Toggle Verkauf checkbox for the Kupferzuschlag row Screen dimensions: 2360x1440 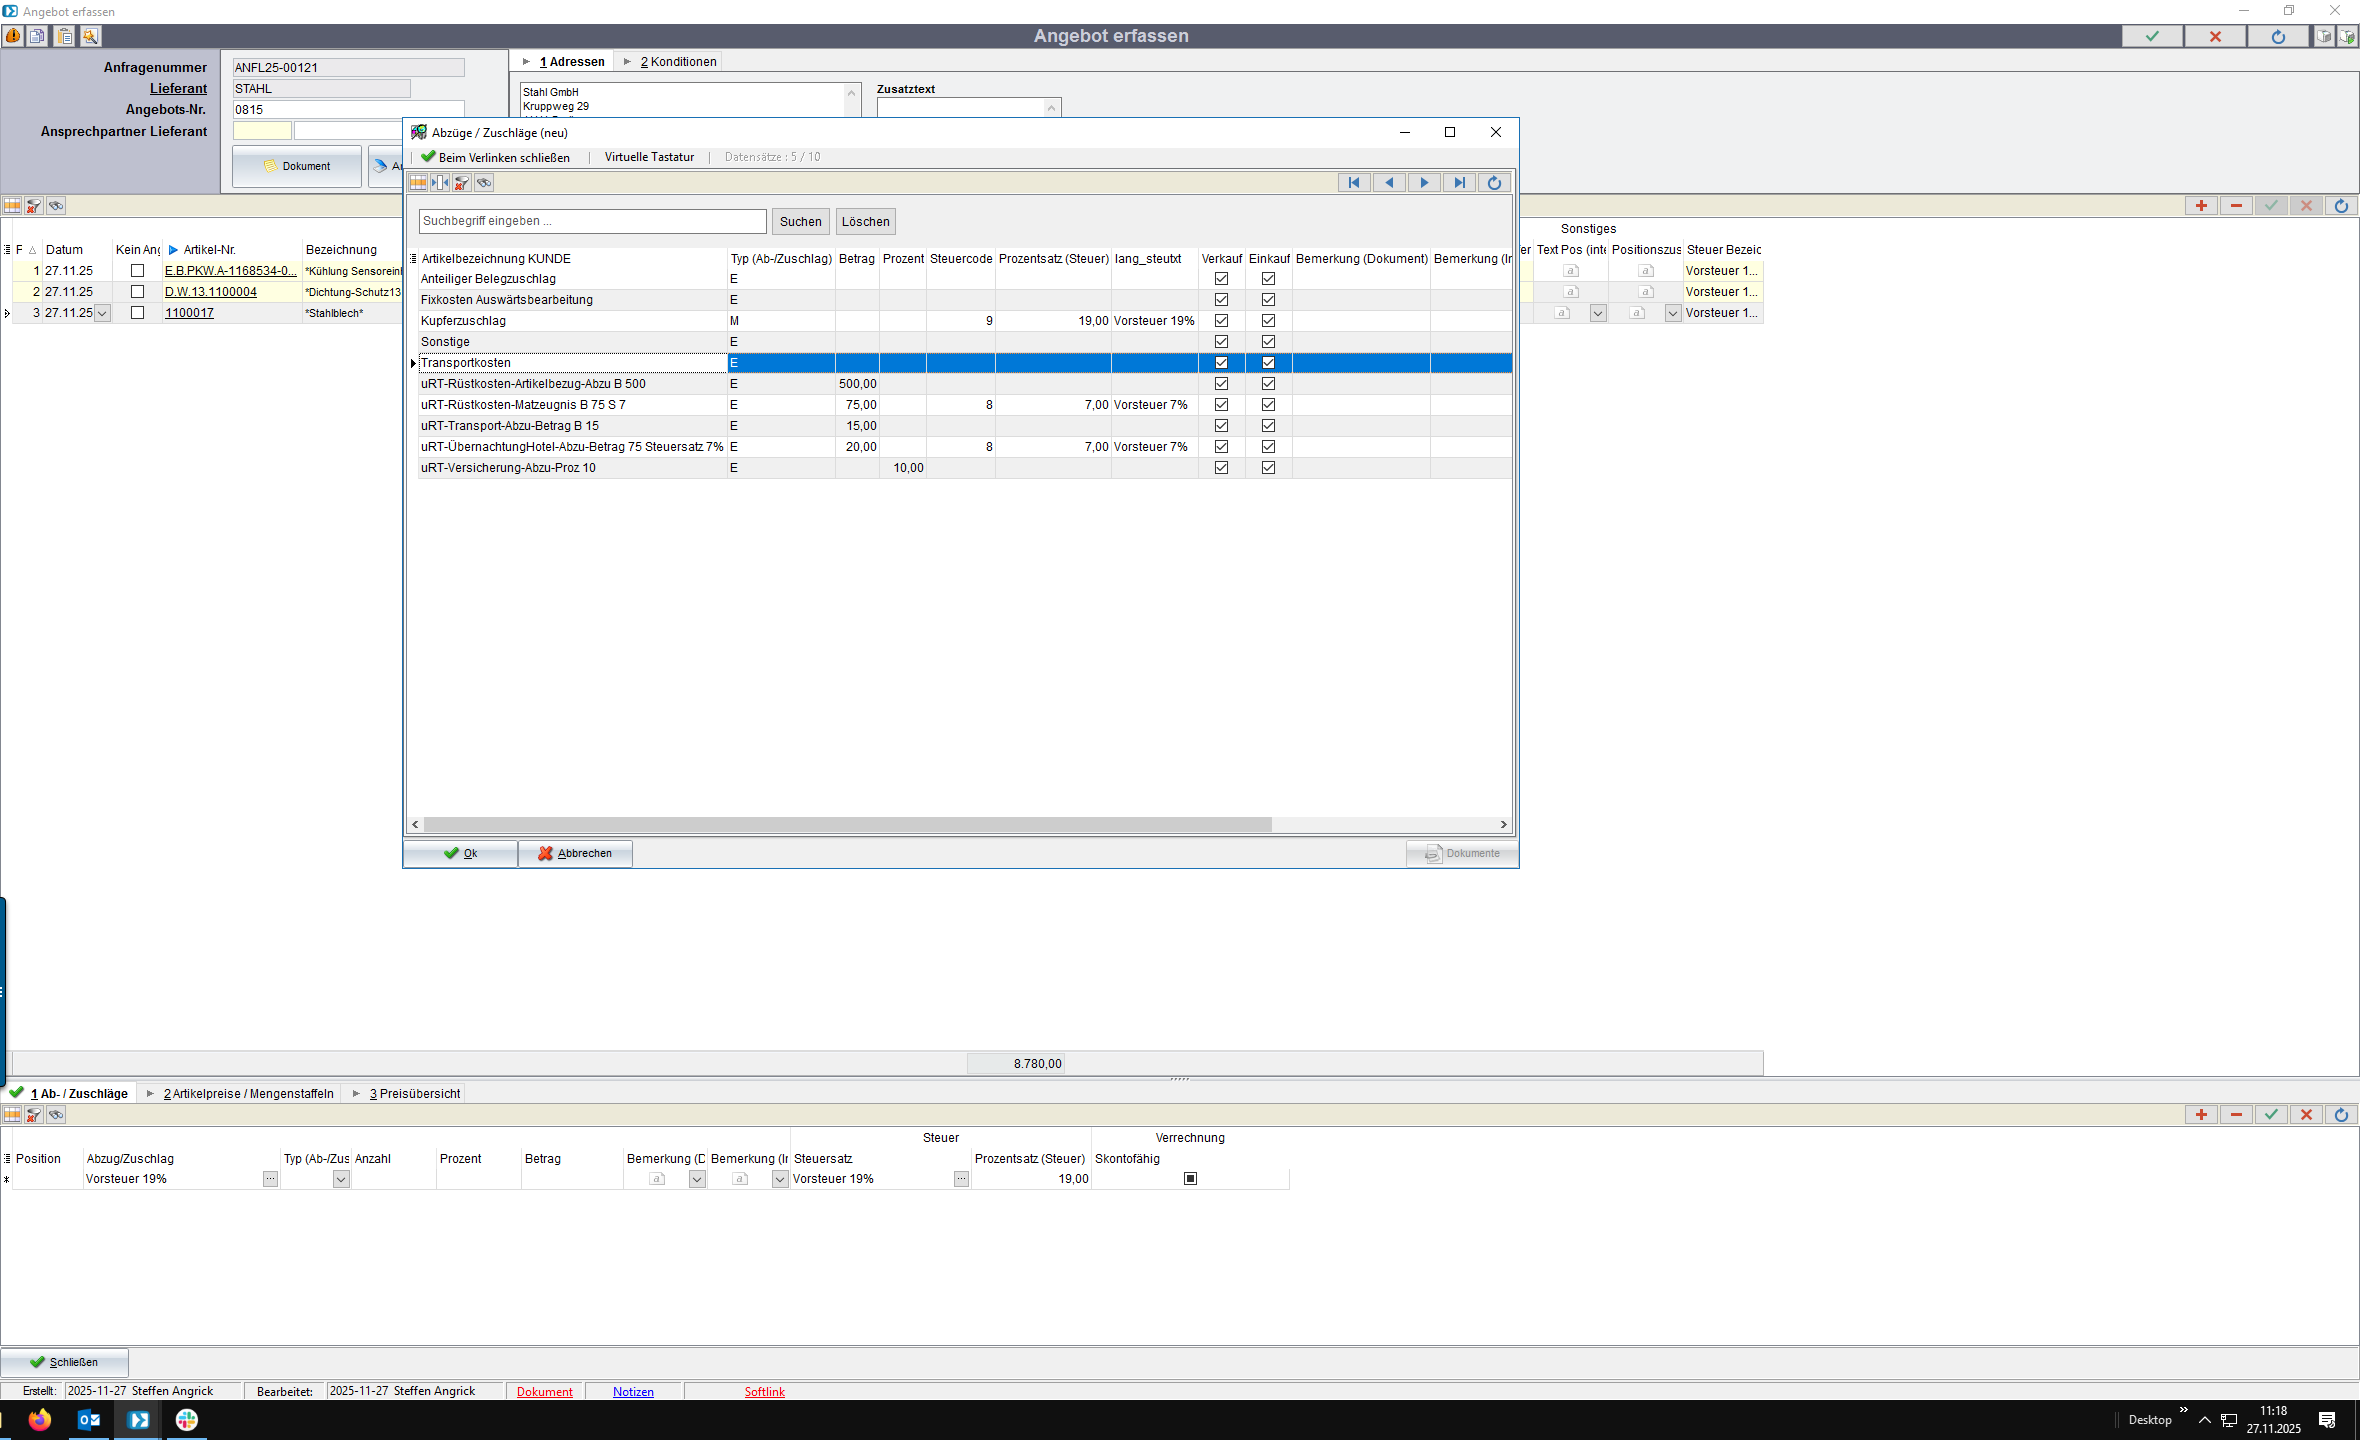pyautogui.click(x=1221, y=321)
